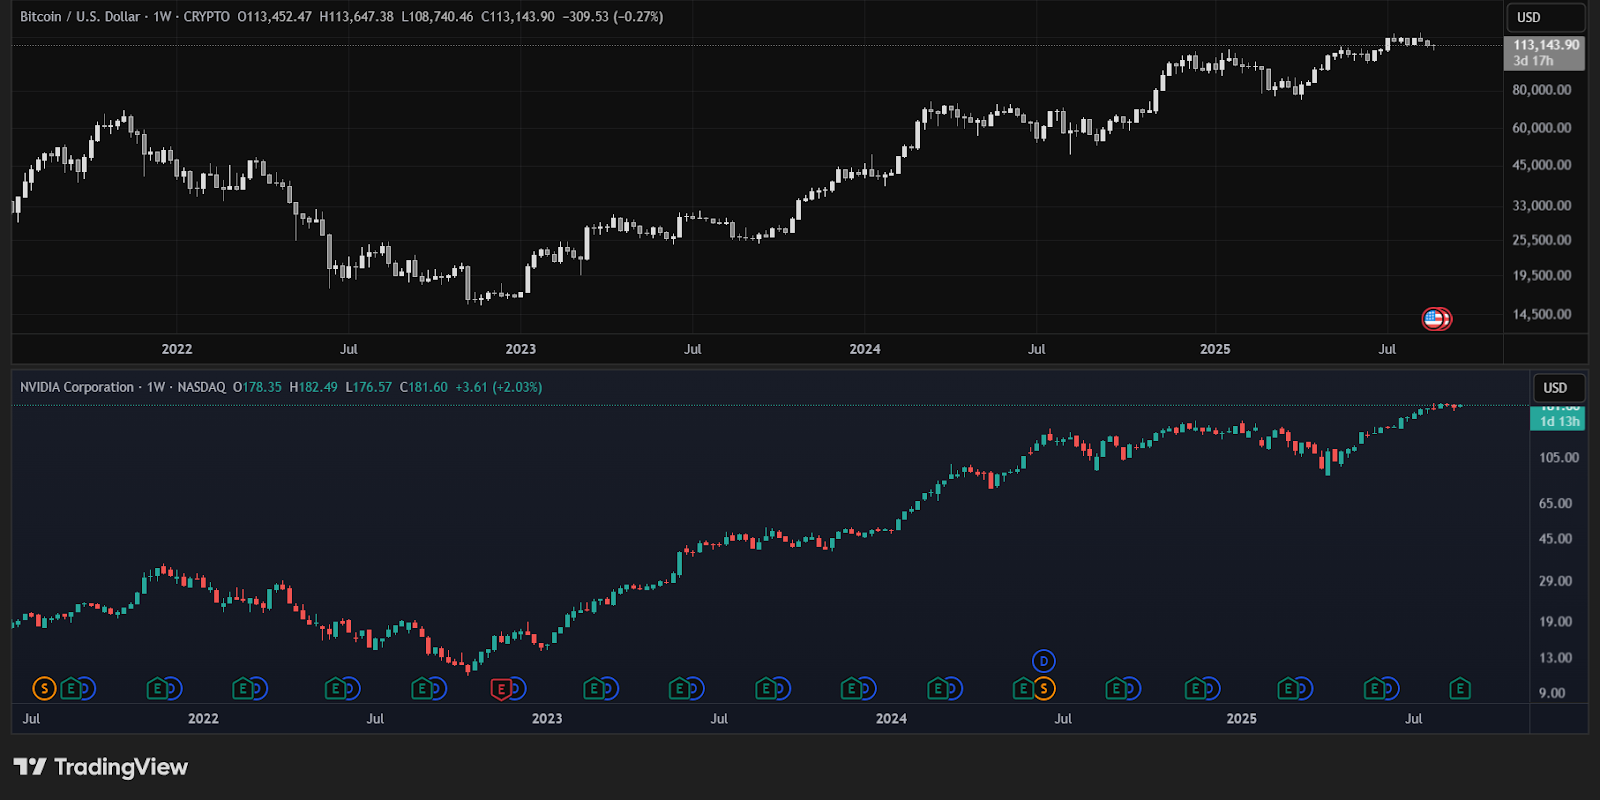Click the NASDAQ exchange label in NVIDIA legend

[201, 387]
